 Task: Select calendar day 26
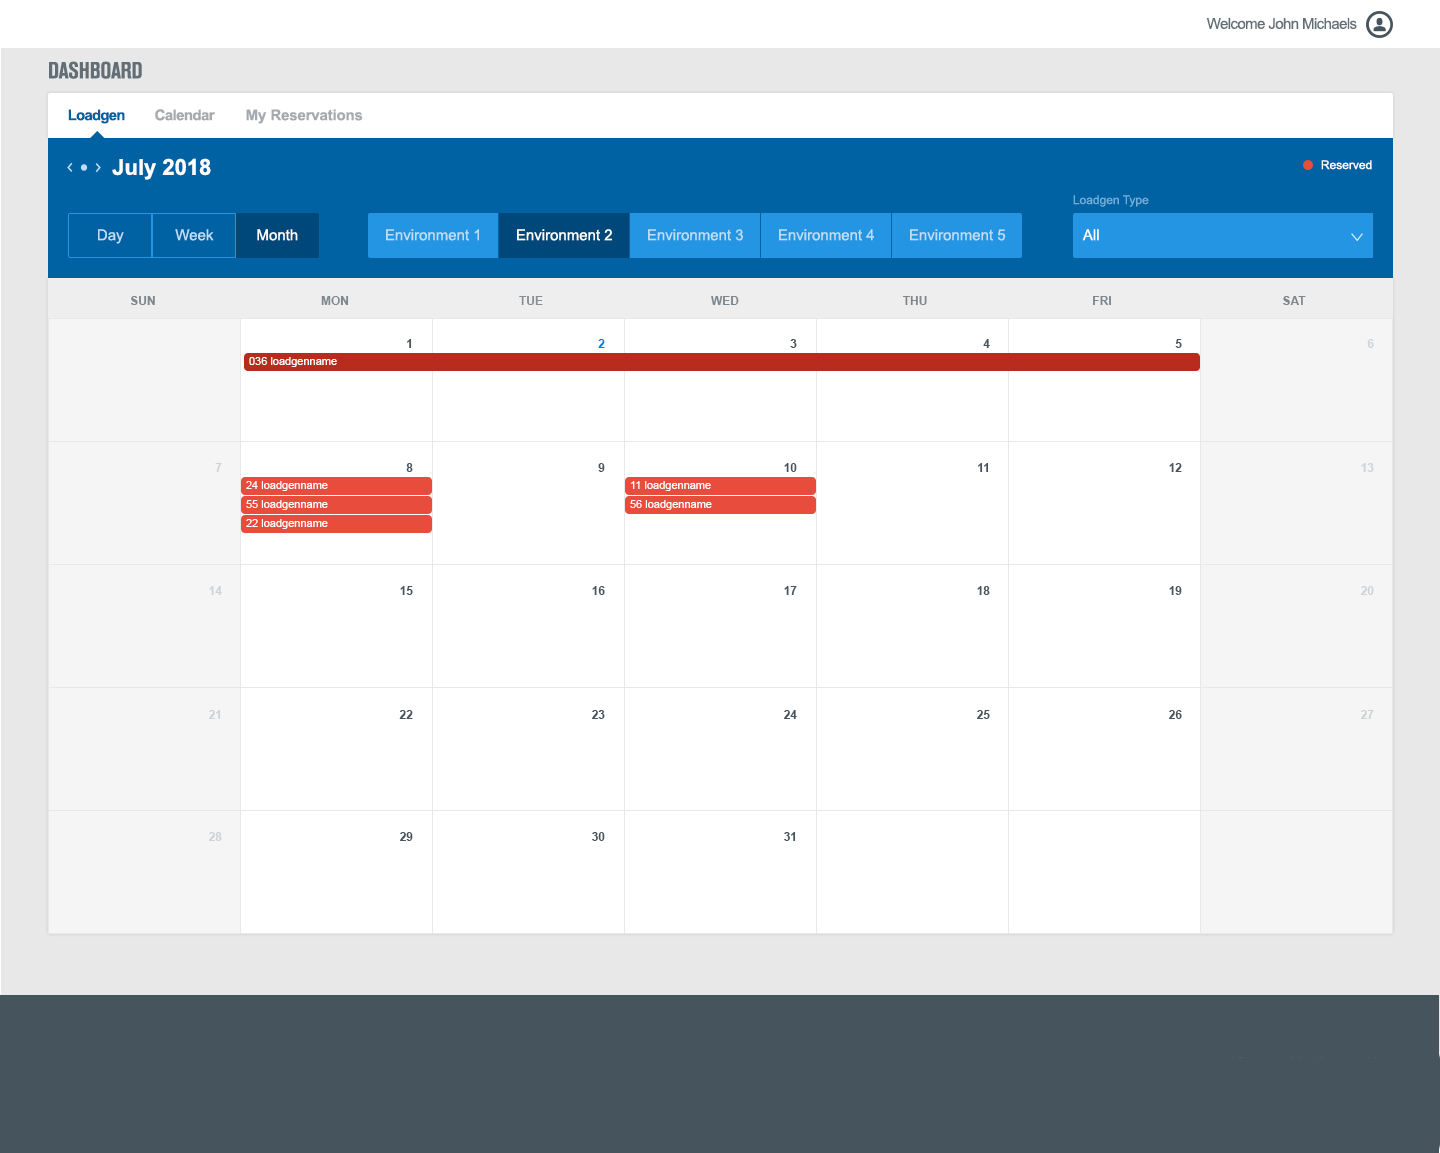click(1175, 715)
